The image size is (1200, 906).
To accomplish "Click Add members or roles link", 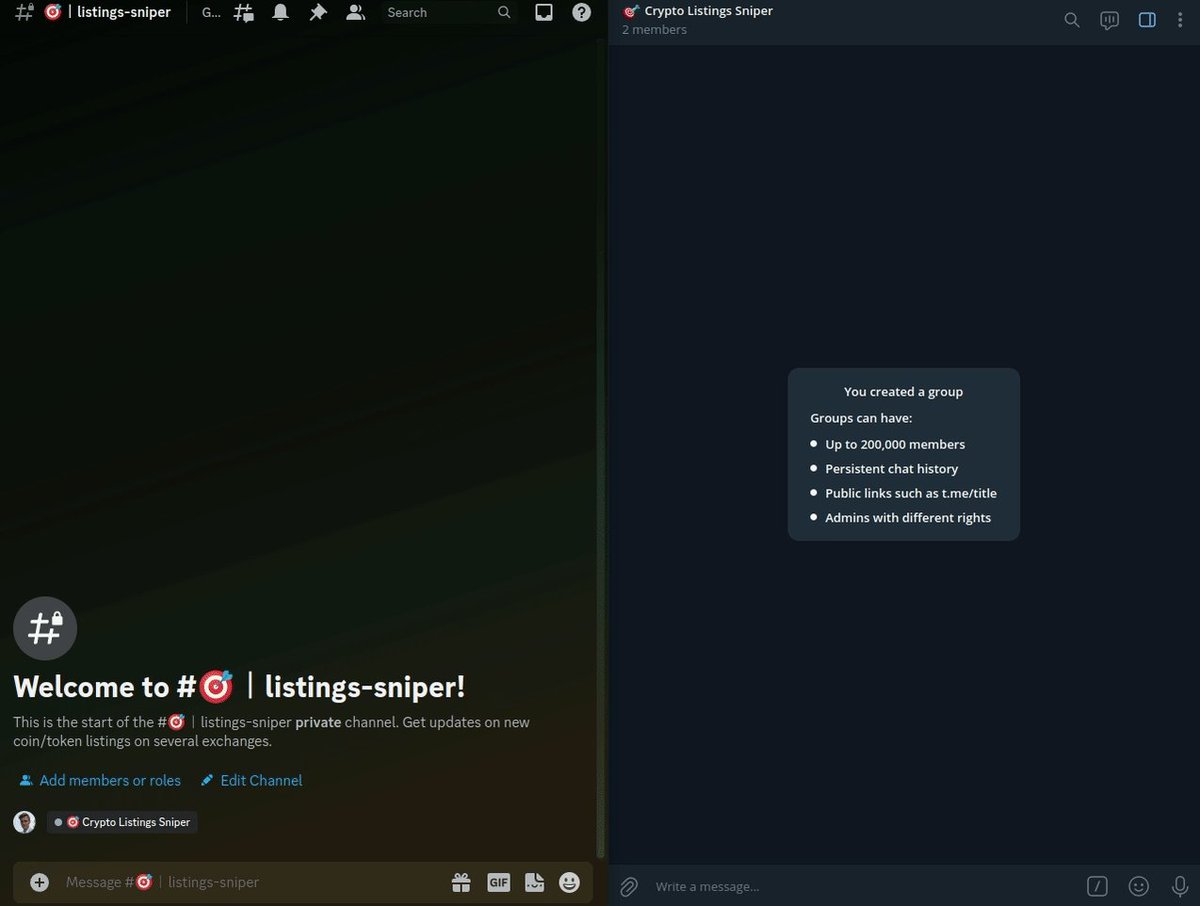I will (100, 780).
